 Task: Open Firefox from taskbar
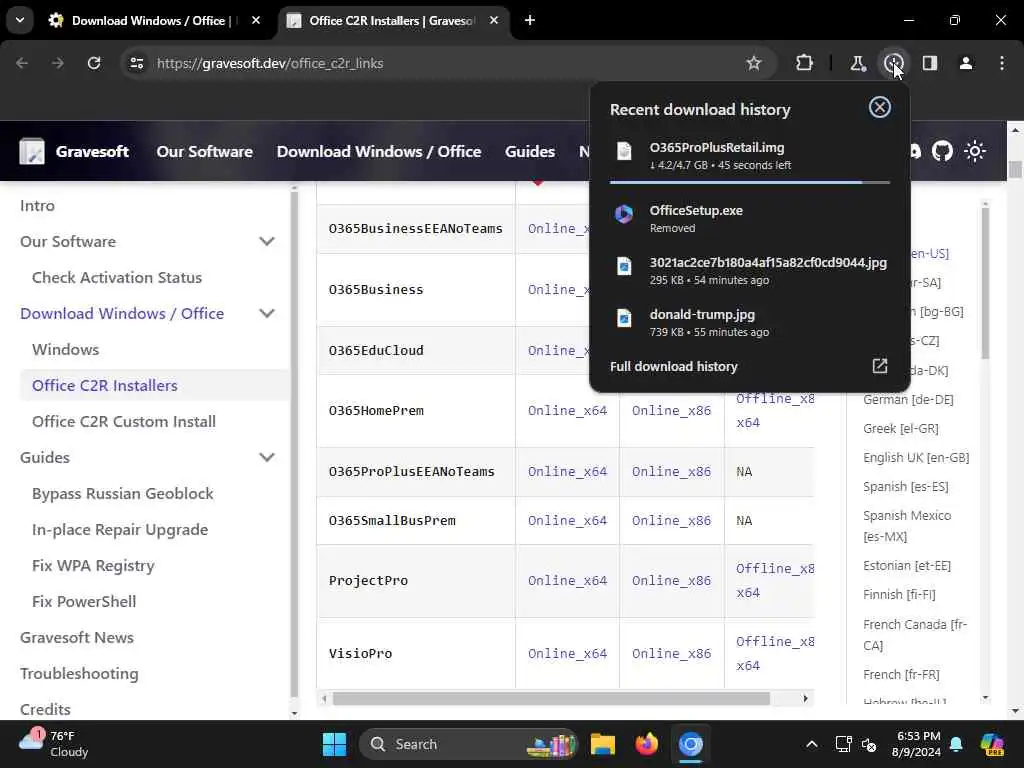coord(647,744)
